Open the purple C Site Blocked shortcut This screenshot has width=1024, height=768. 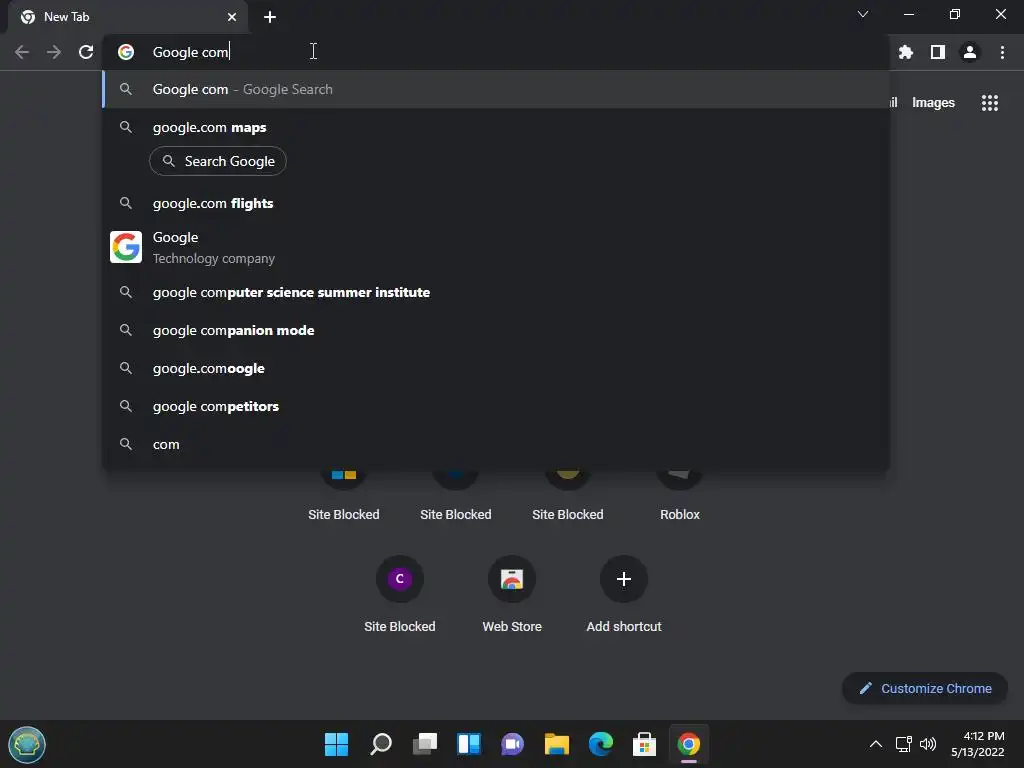pyautogui.click(x=400, y=579)
